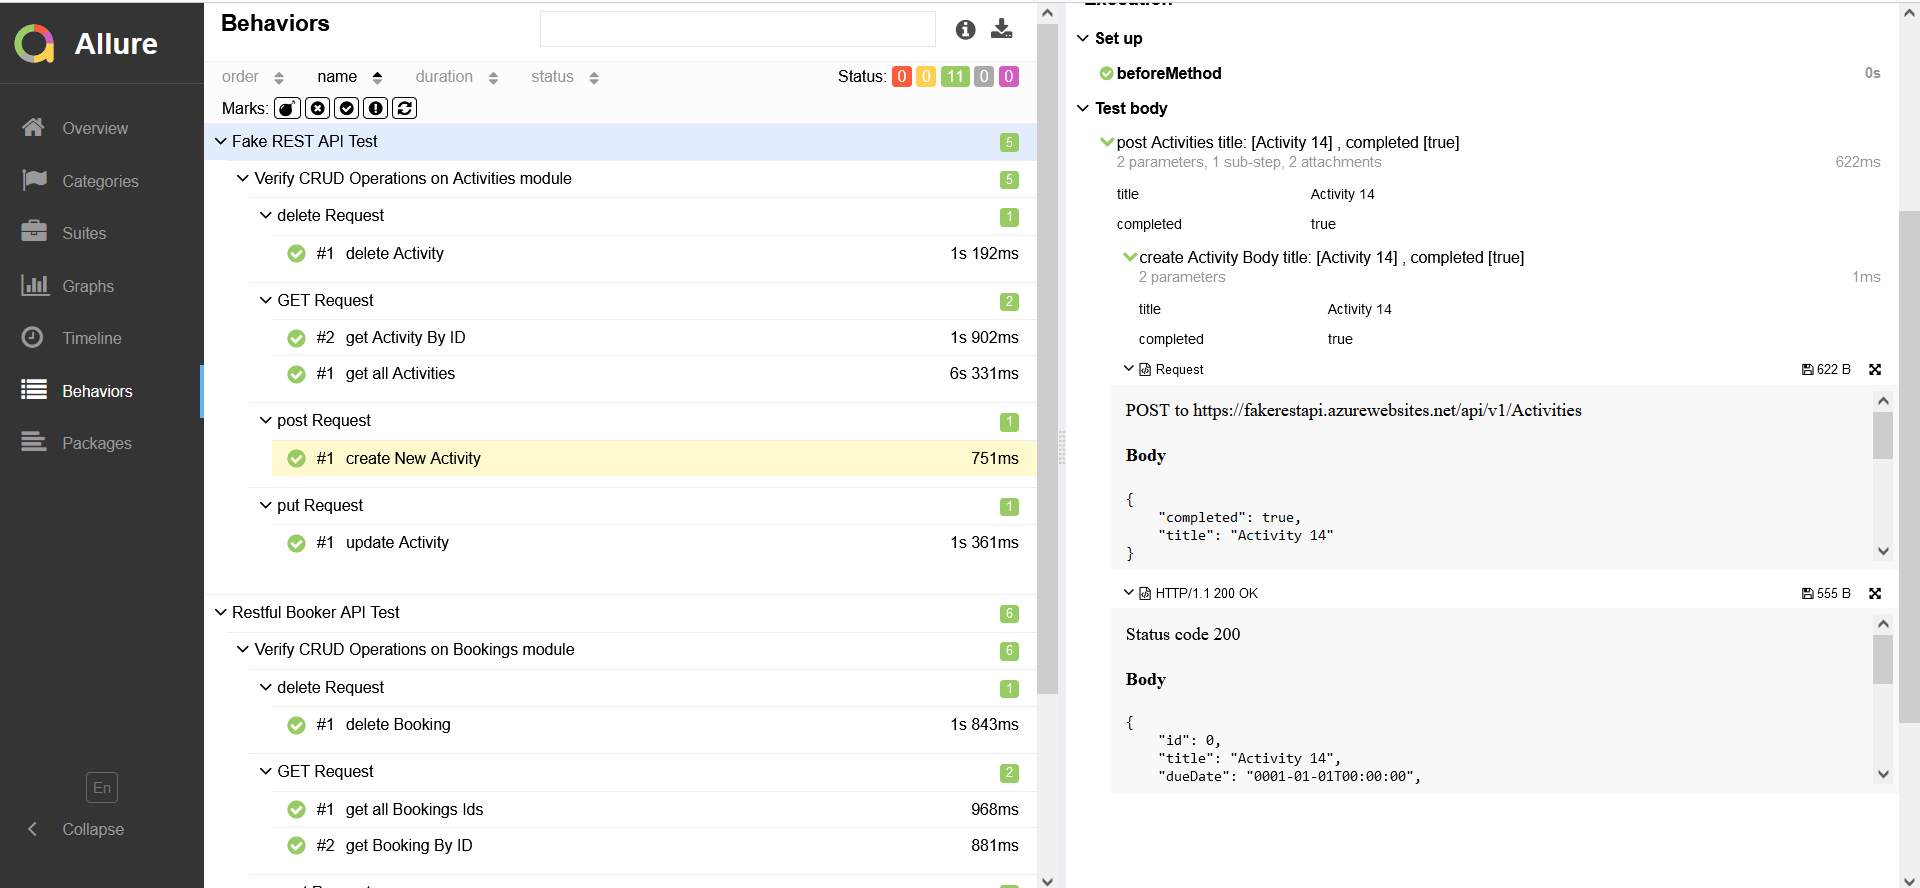The image size is (1920, 888).
Task: Collapse the post Request group
Action: (266, 421)
